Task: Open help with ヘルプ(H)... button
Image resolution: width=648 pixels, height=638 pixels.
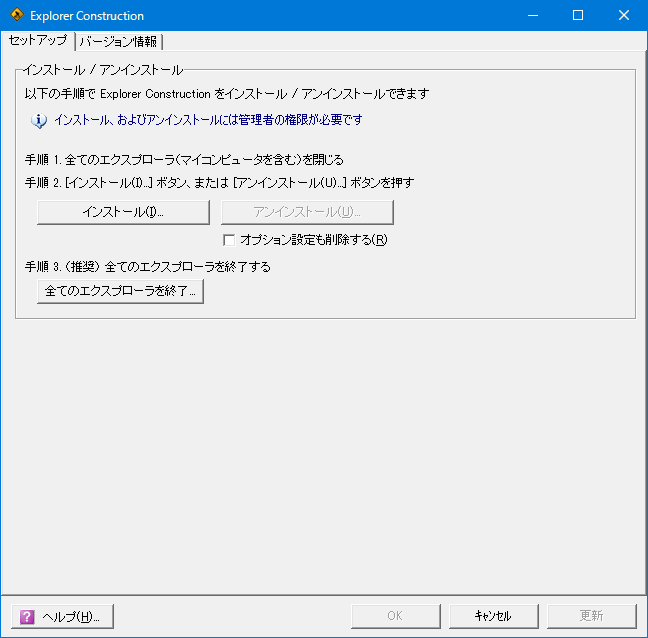Action: (62, 617)
